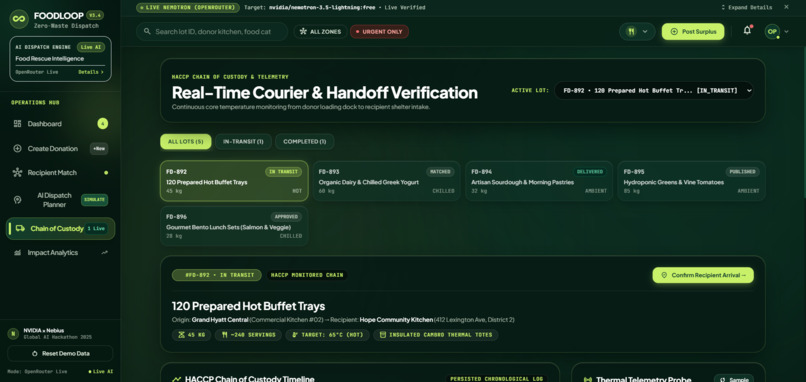Click the utensils icon on the ~240 Servings chip
Screen dimensions: 806x382
(x=225, y=335)
